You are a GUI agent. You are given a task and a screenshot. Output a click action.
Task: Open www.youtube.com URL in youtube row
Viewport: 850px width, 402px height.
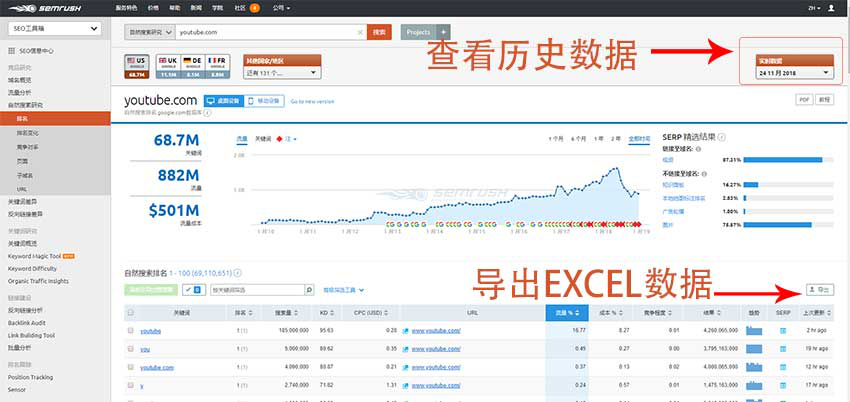436,330
